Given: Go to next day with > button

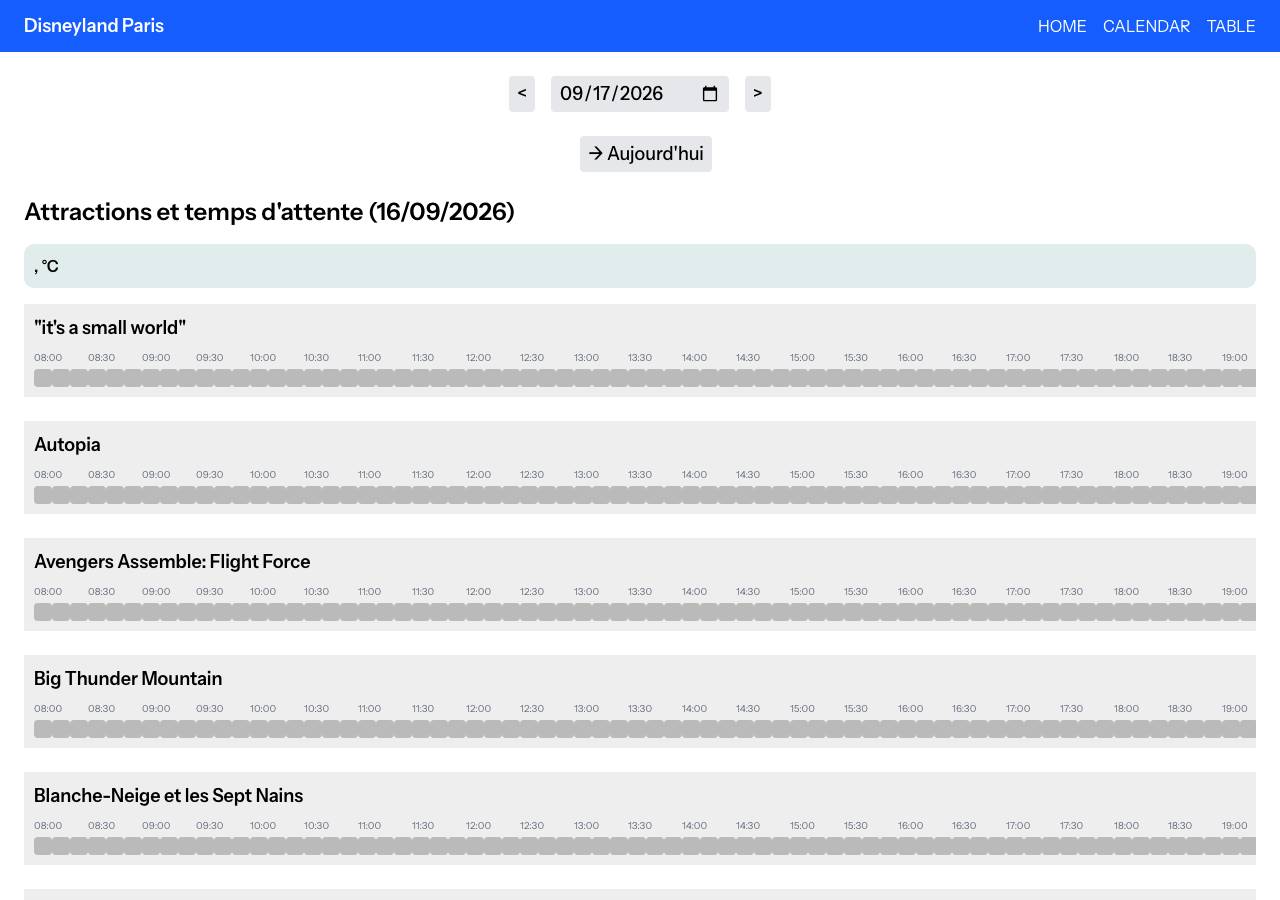Looking at the screenshot, I should (758, 94).
